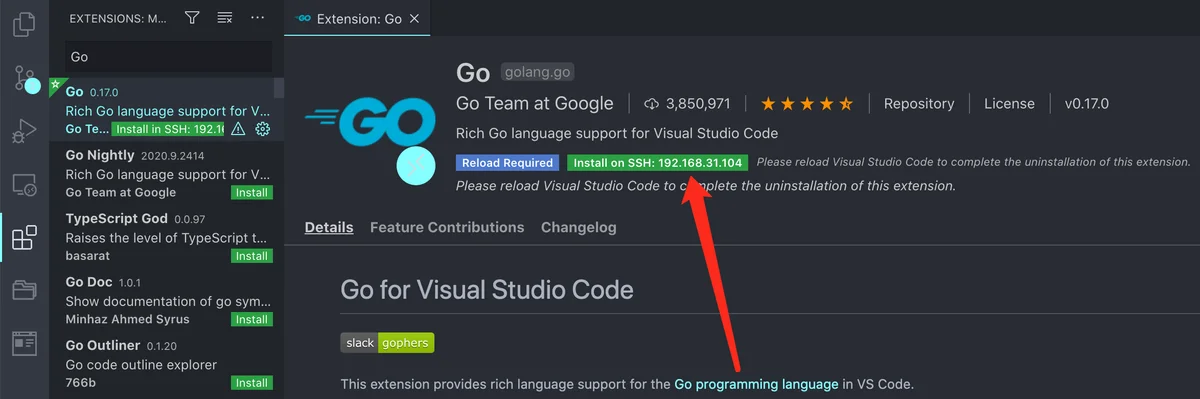Install the TypeScript God extension
This screenshot has height=399, width=1200.
tap(251, 256)
